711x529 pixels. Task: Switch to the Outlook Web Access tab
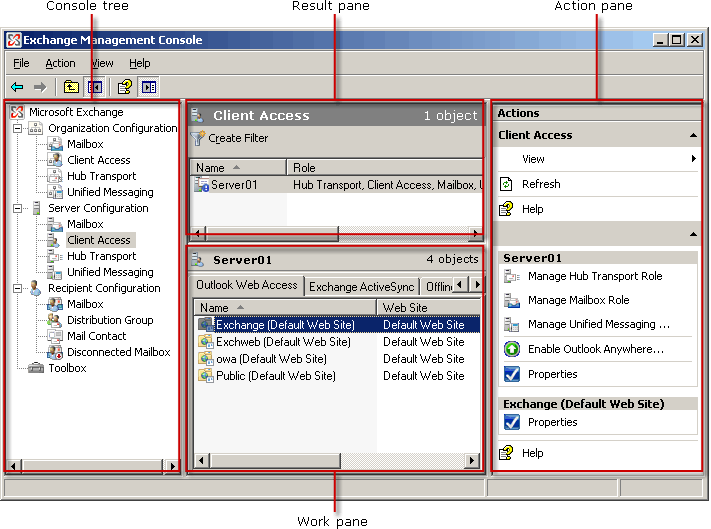coord(246,285)
